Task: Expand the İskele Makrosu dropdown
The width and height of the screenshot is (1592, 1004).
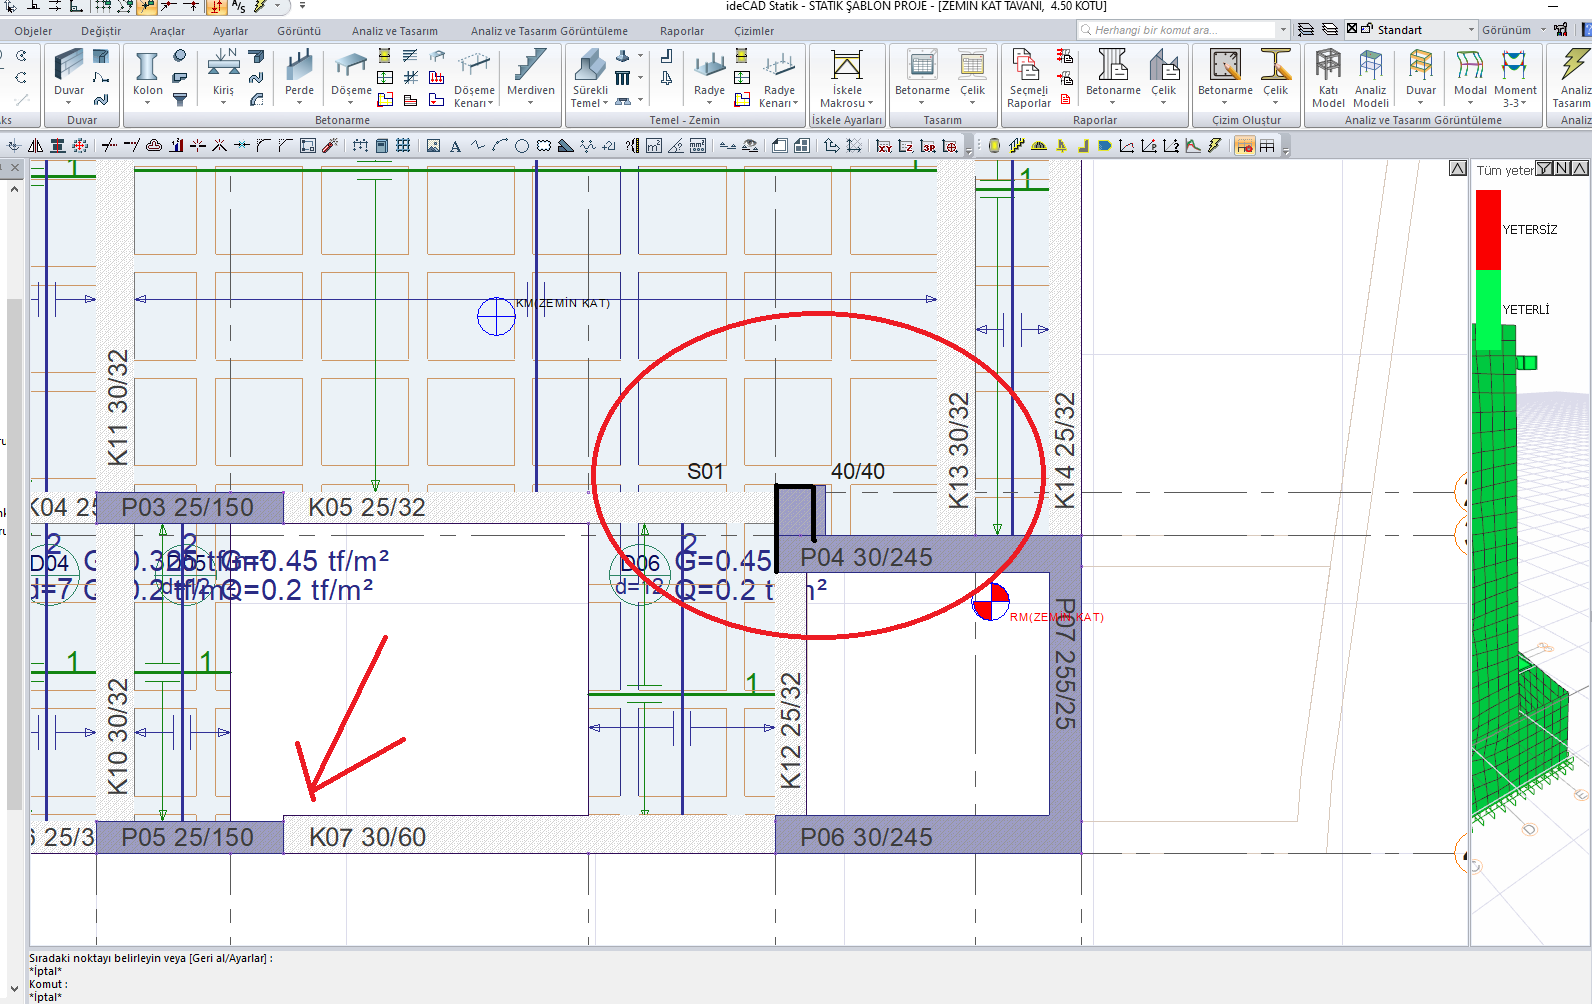Action: [x=846, y=103]
